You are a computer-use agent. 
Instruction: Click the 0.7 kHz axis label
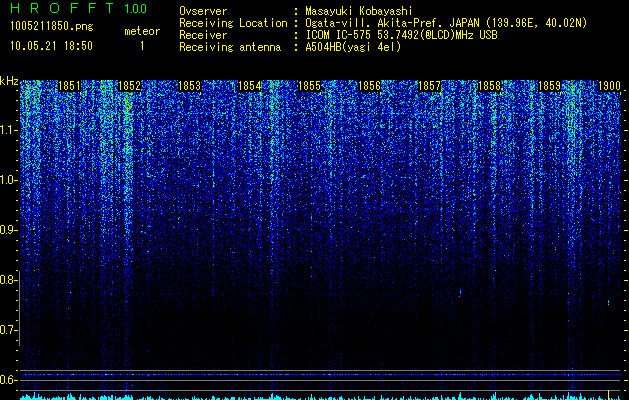tap(8, 330)
